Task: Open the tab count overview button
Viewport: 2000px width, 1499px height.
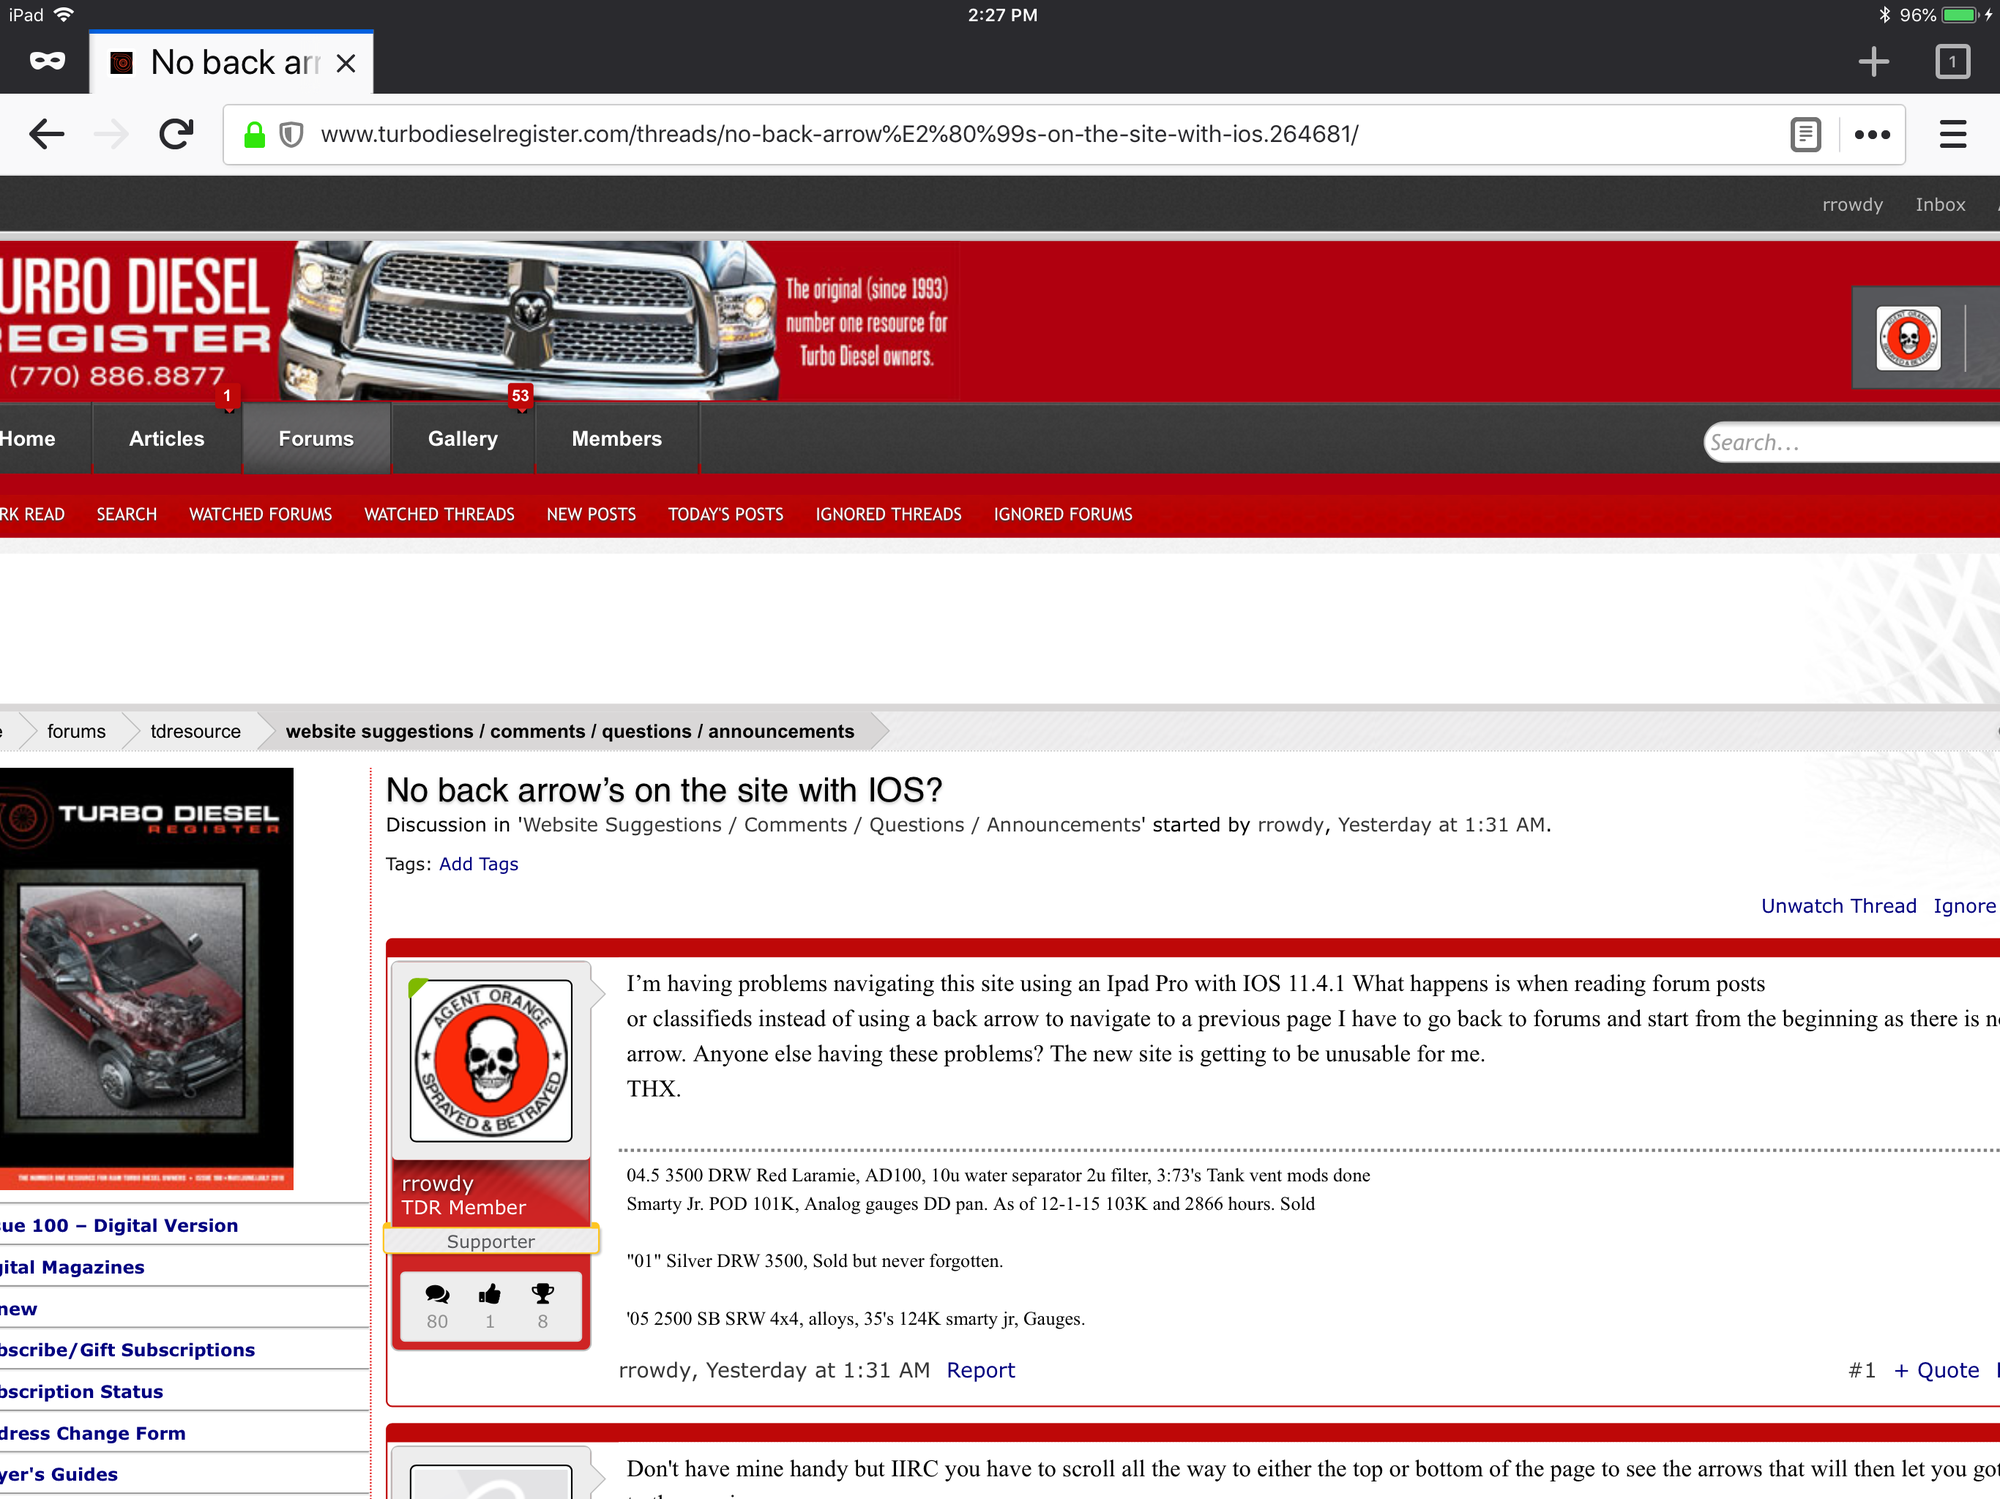Action: [1952, 62]
